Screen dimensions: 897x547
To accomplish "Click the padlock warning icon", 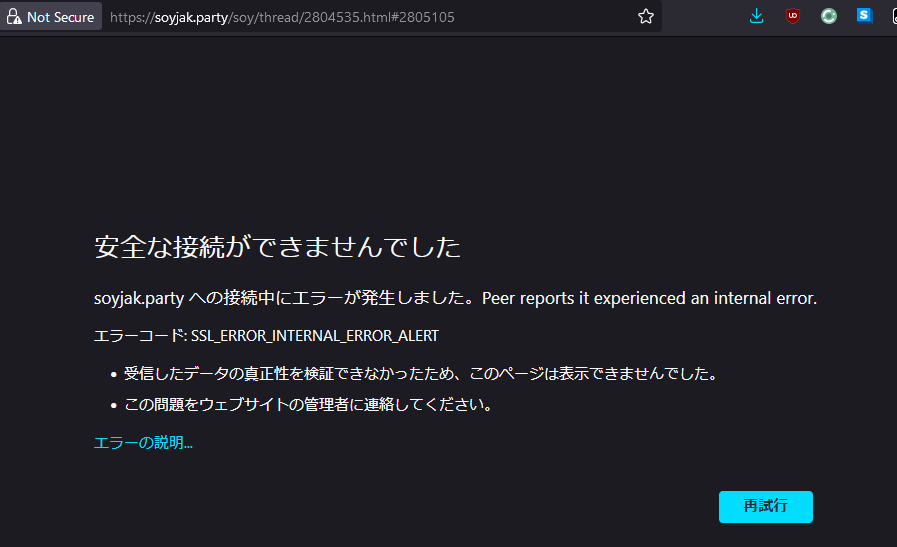I will pos(14,17).
